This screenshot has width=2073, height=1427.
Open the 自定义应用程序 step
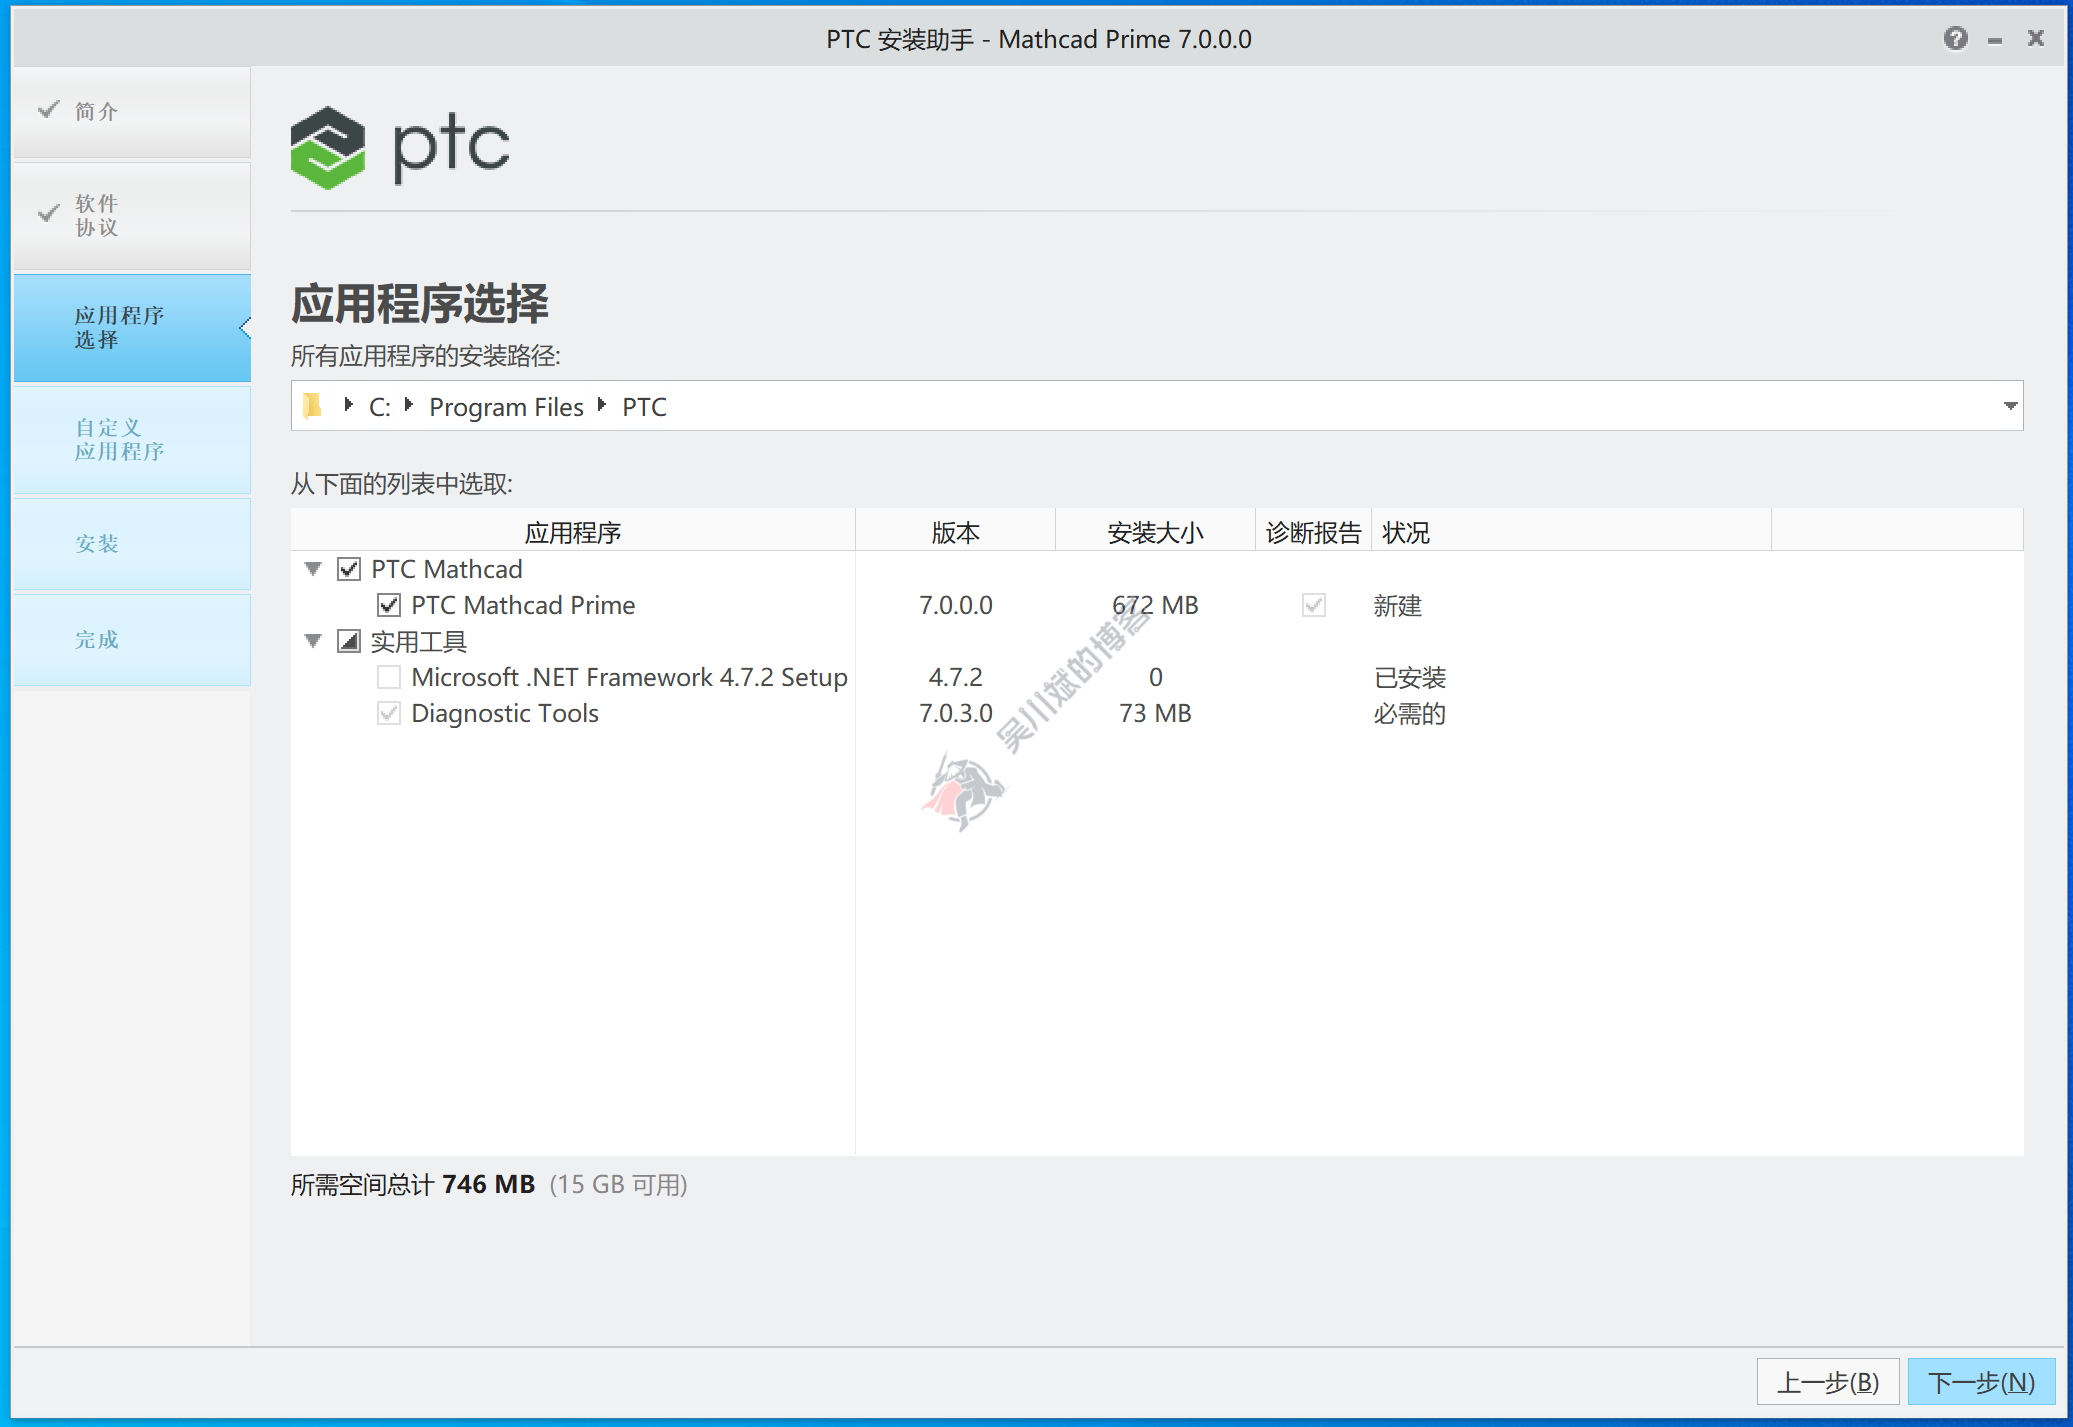(x=132, y=440)
